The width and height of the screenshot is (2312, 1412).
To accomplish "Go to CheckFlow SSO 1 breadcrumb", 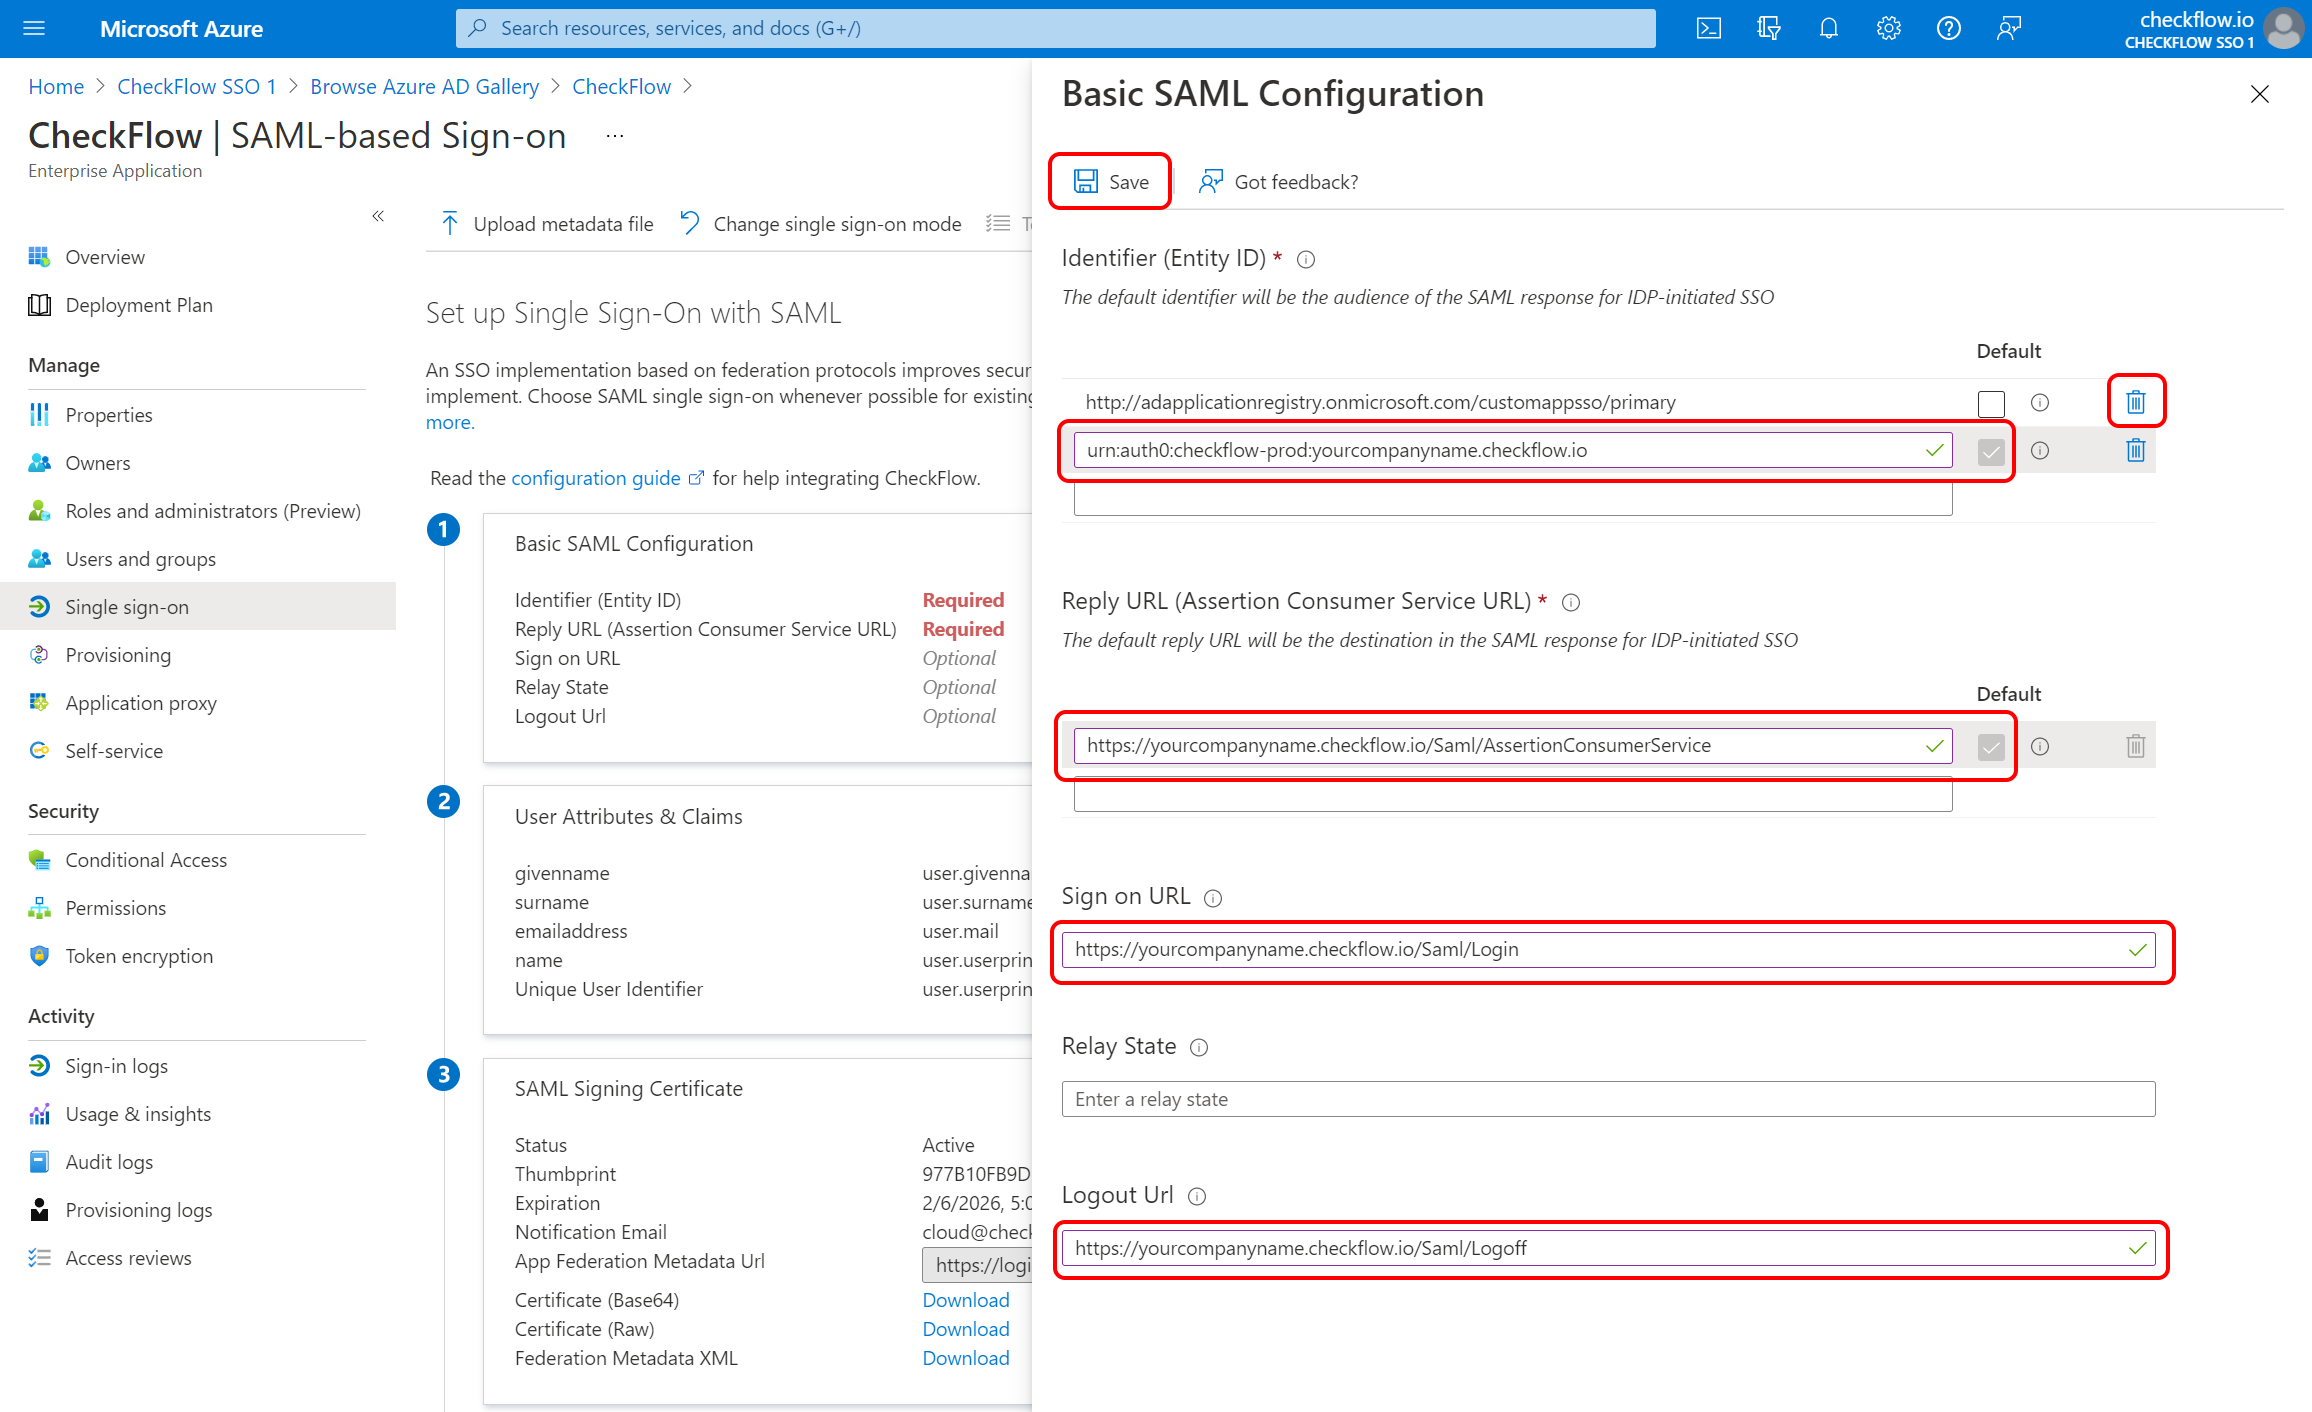I will point(197,87).
